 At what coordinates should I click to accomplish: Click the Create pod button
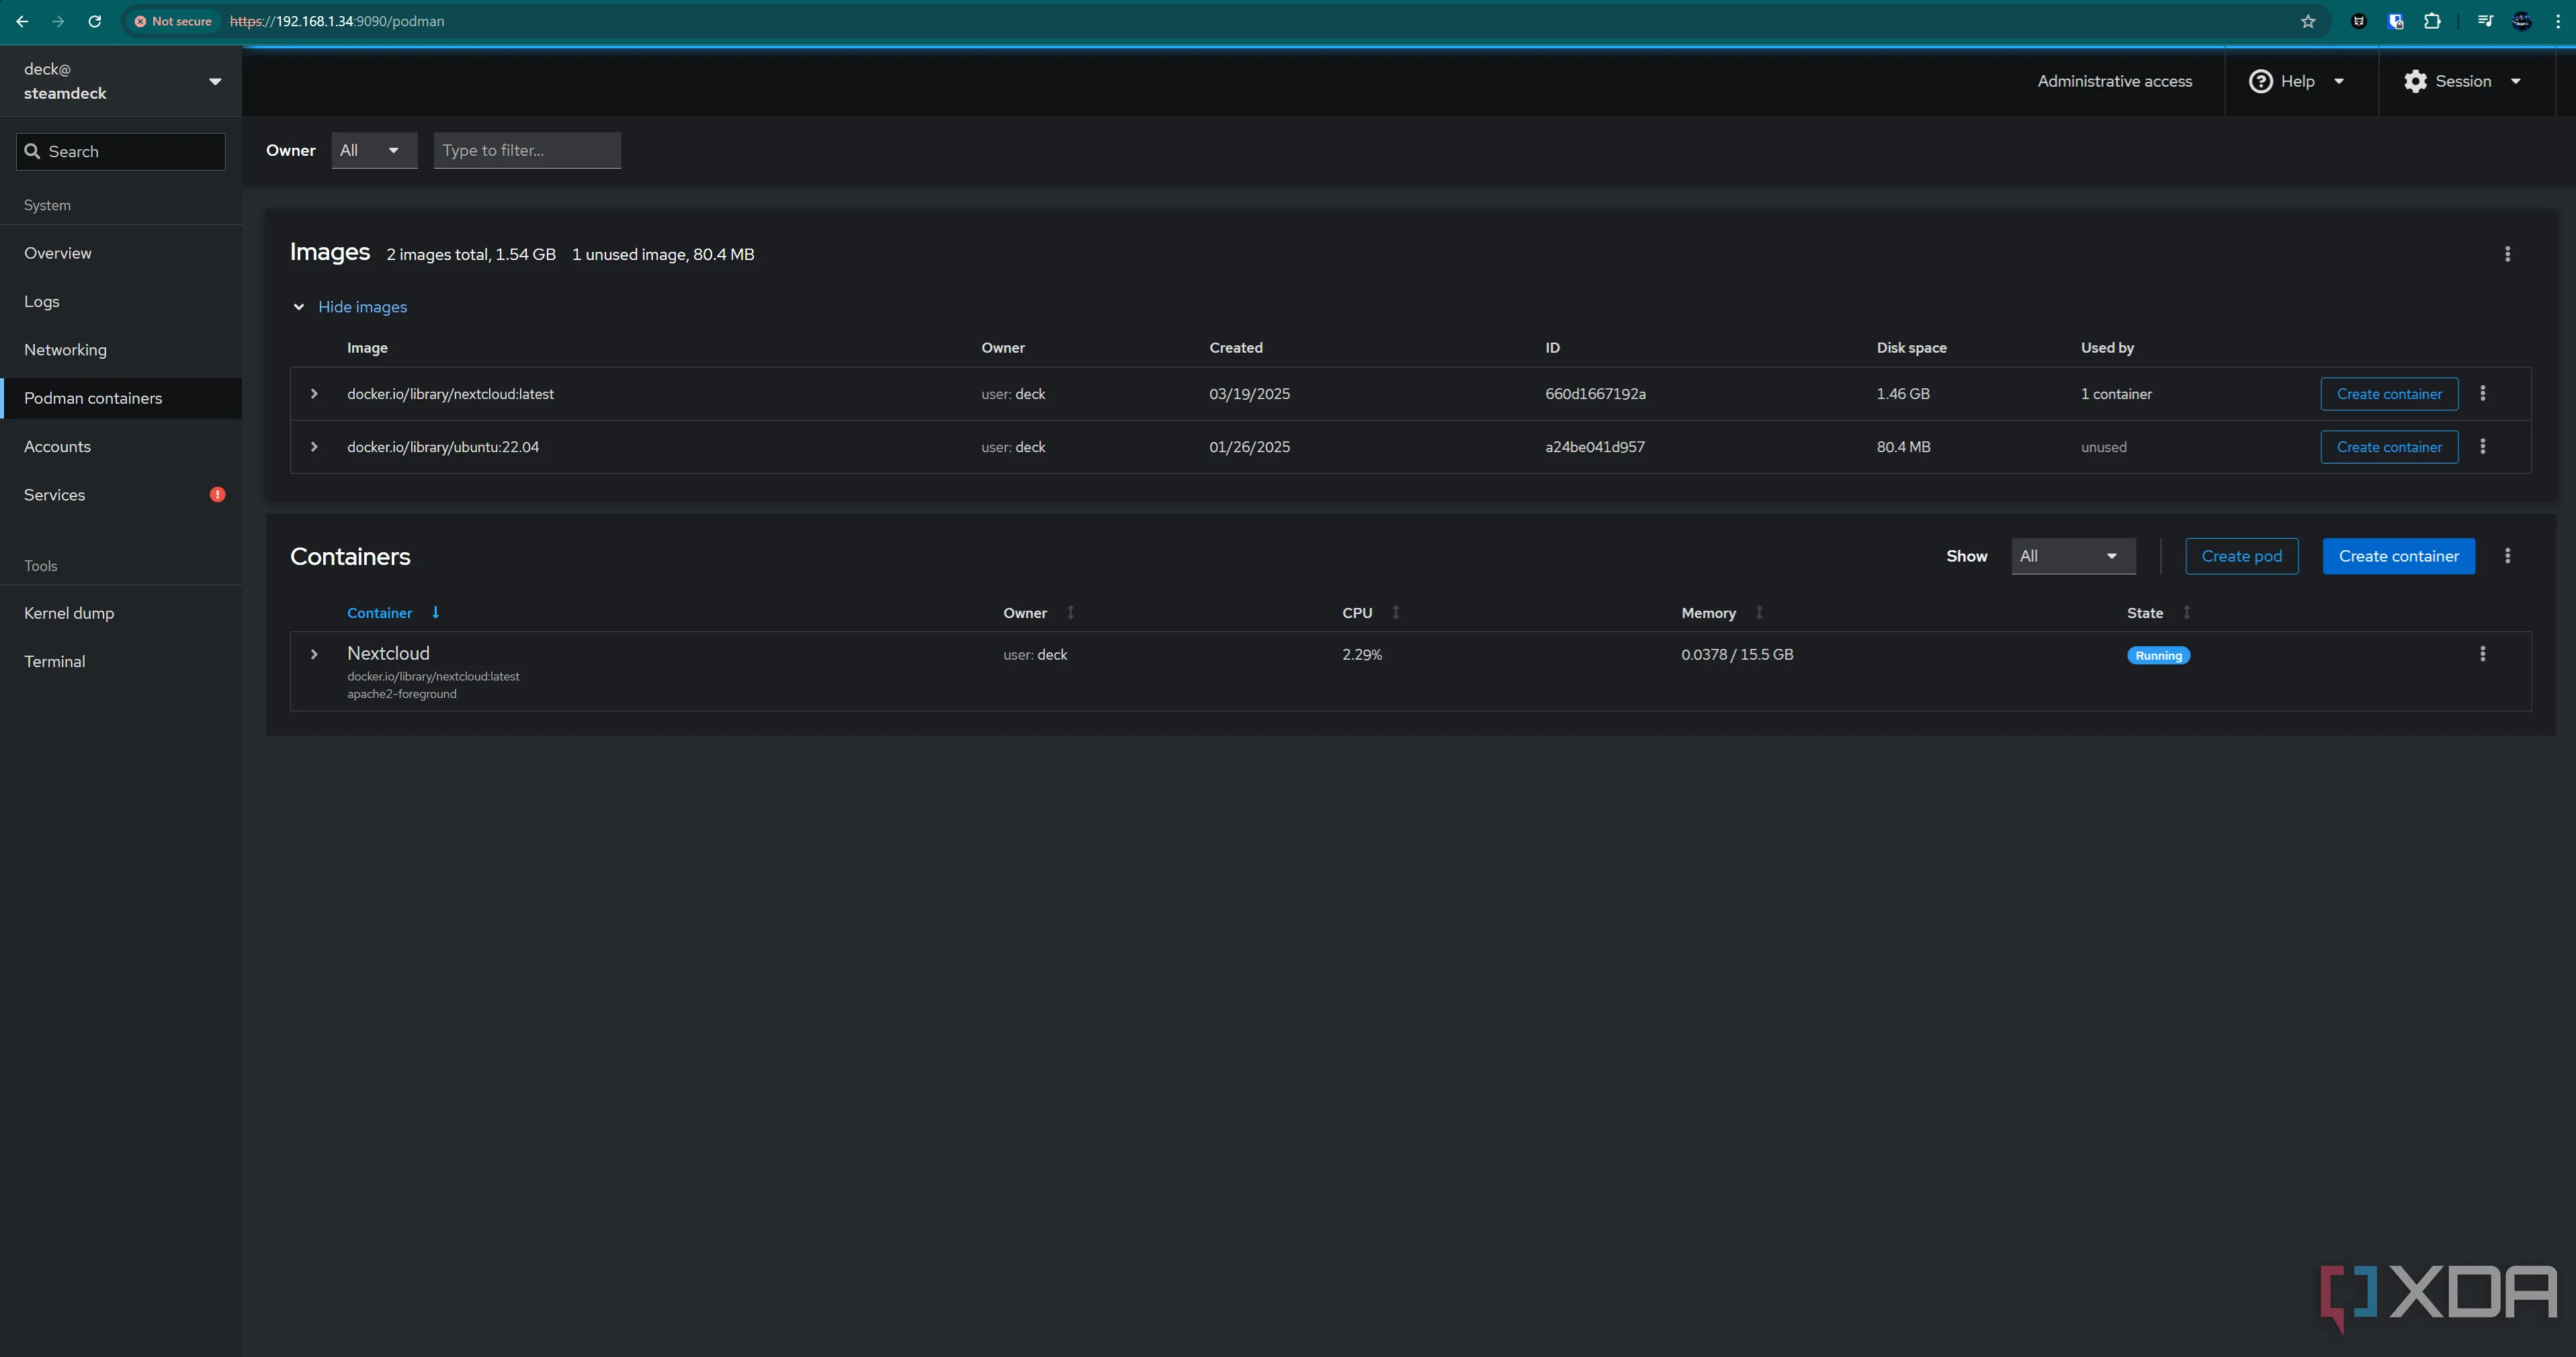point(2241,556)
